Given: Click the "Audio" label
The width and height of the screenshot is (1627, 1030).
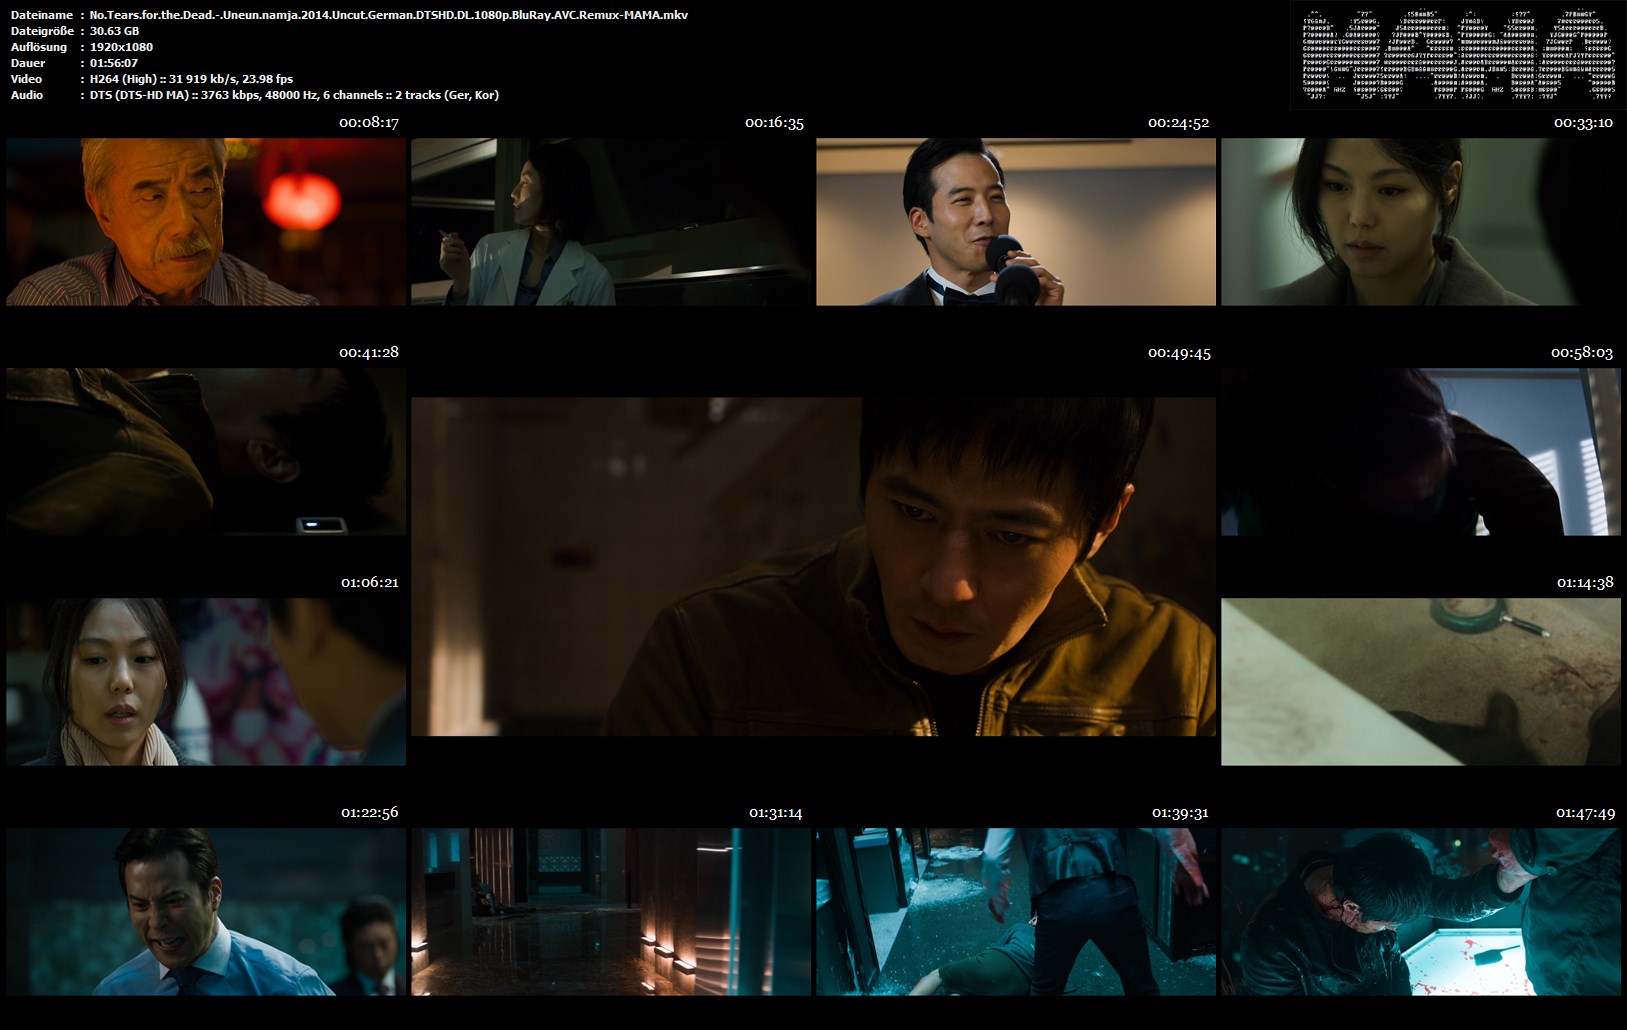Looking at the screenshot, I should click(27, 95).
